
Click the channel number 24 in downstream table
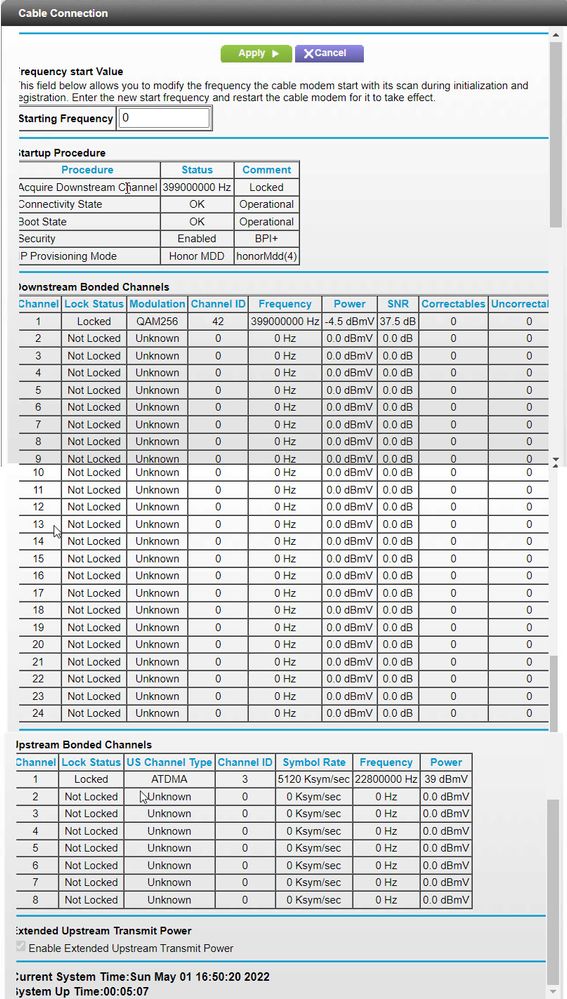pyautogui.click(x=38, y=714)
